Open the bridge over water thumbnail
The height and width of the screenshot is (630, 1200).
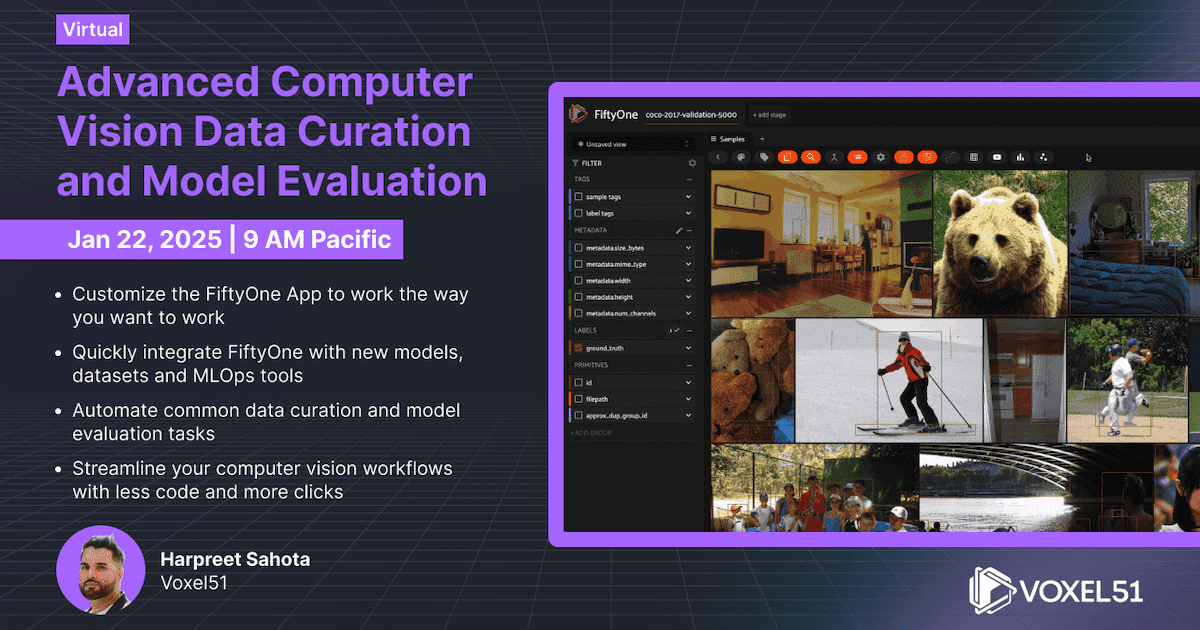click(1035, 488)
